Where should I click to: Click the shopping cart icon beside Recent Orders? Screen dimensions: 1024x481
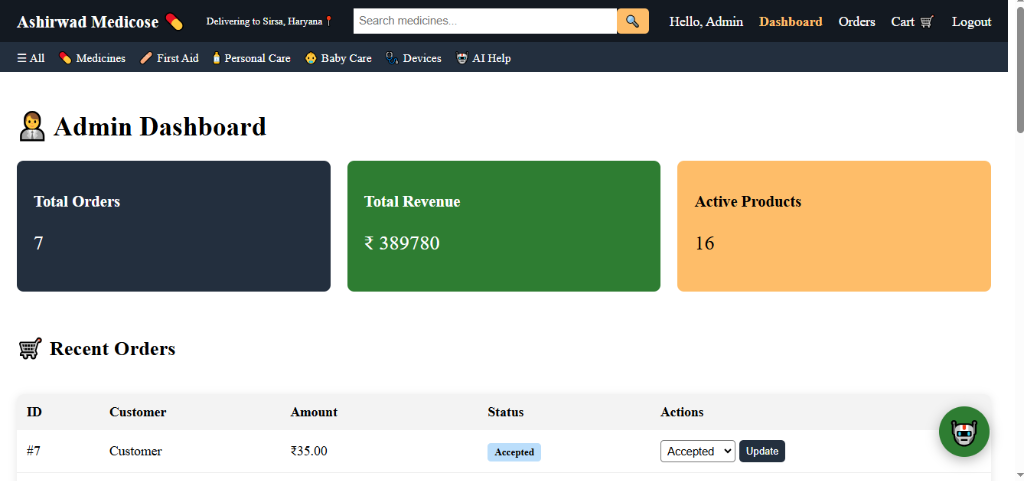[x=30, y=349]
